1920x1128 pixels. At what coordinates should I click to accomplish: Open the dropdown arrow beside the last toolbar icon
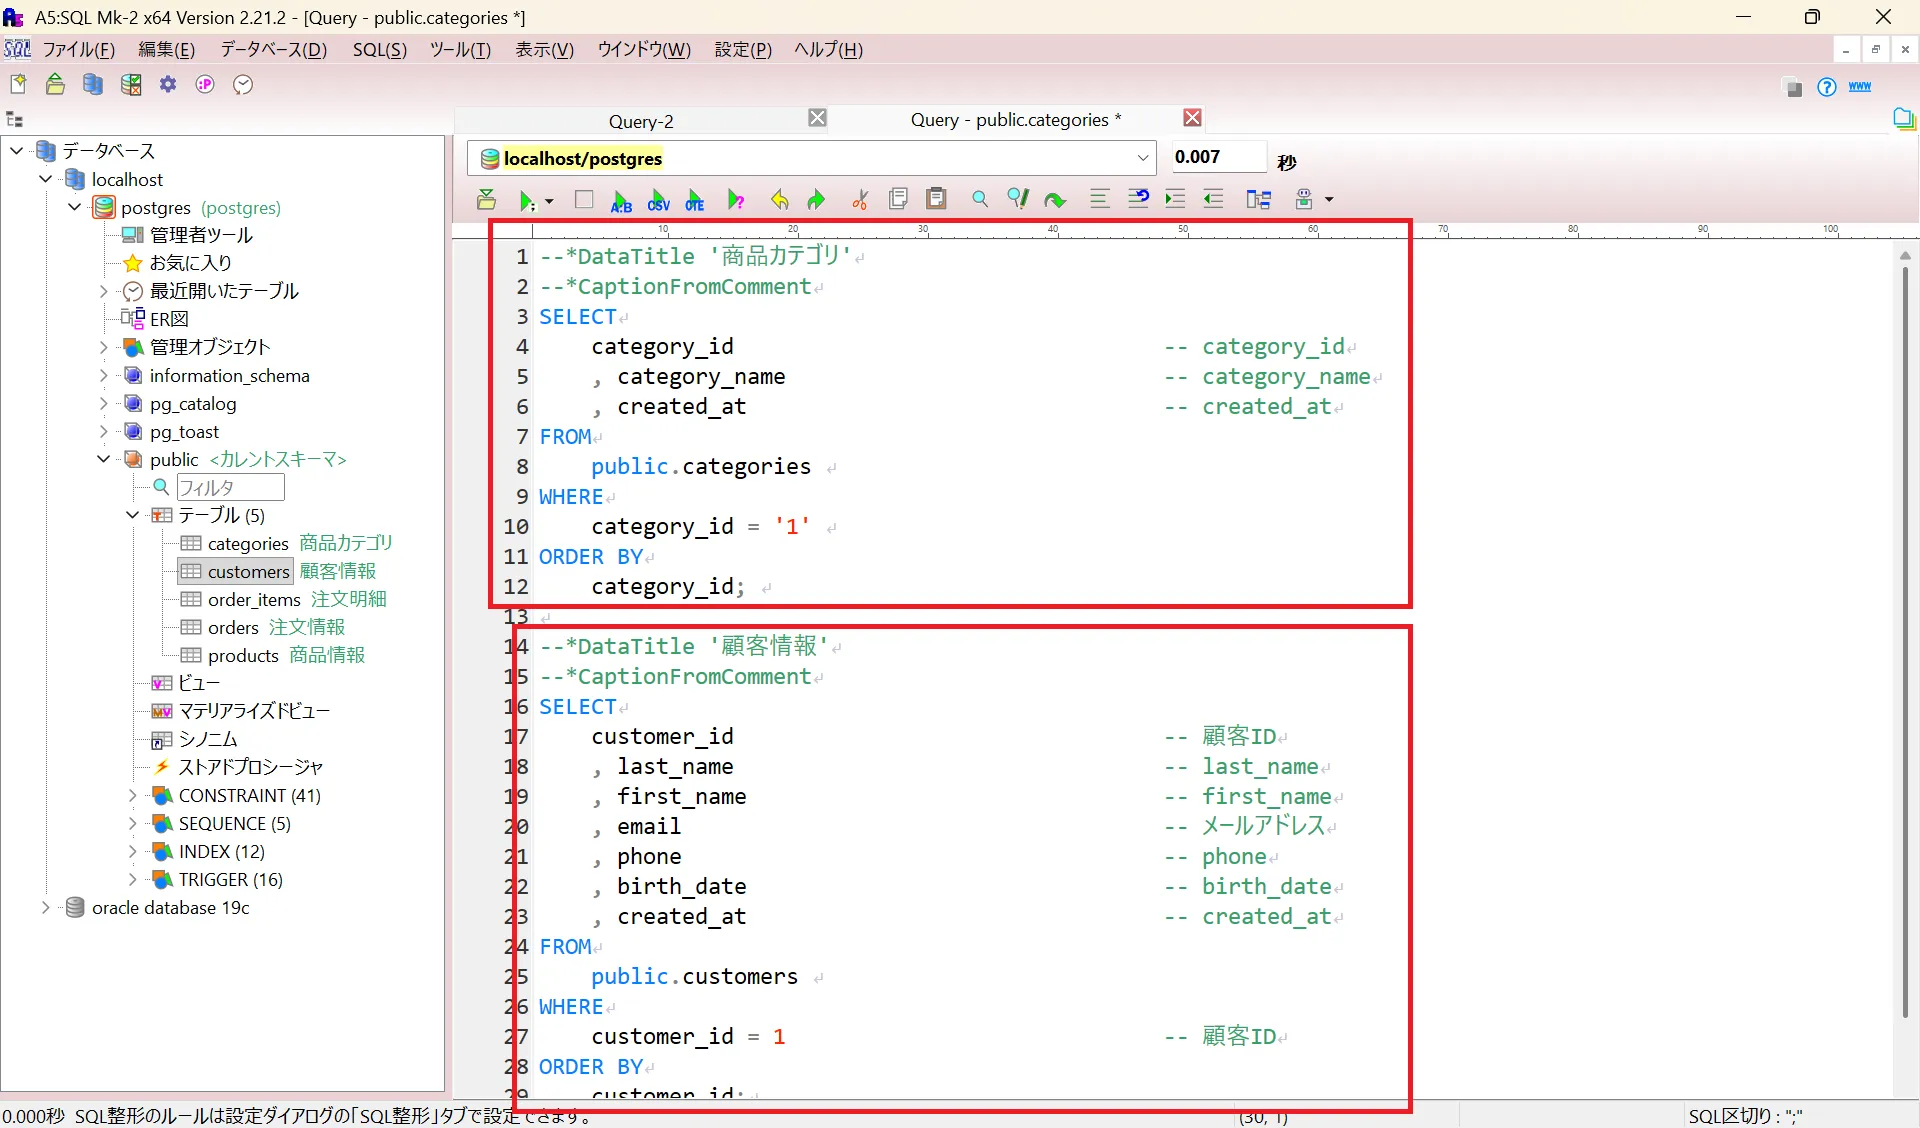[1329, 200]
